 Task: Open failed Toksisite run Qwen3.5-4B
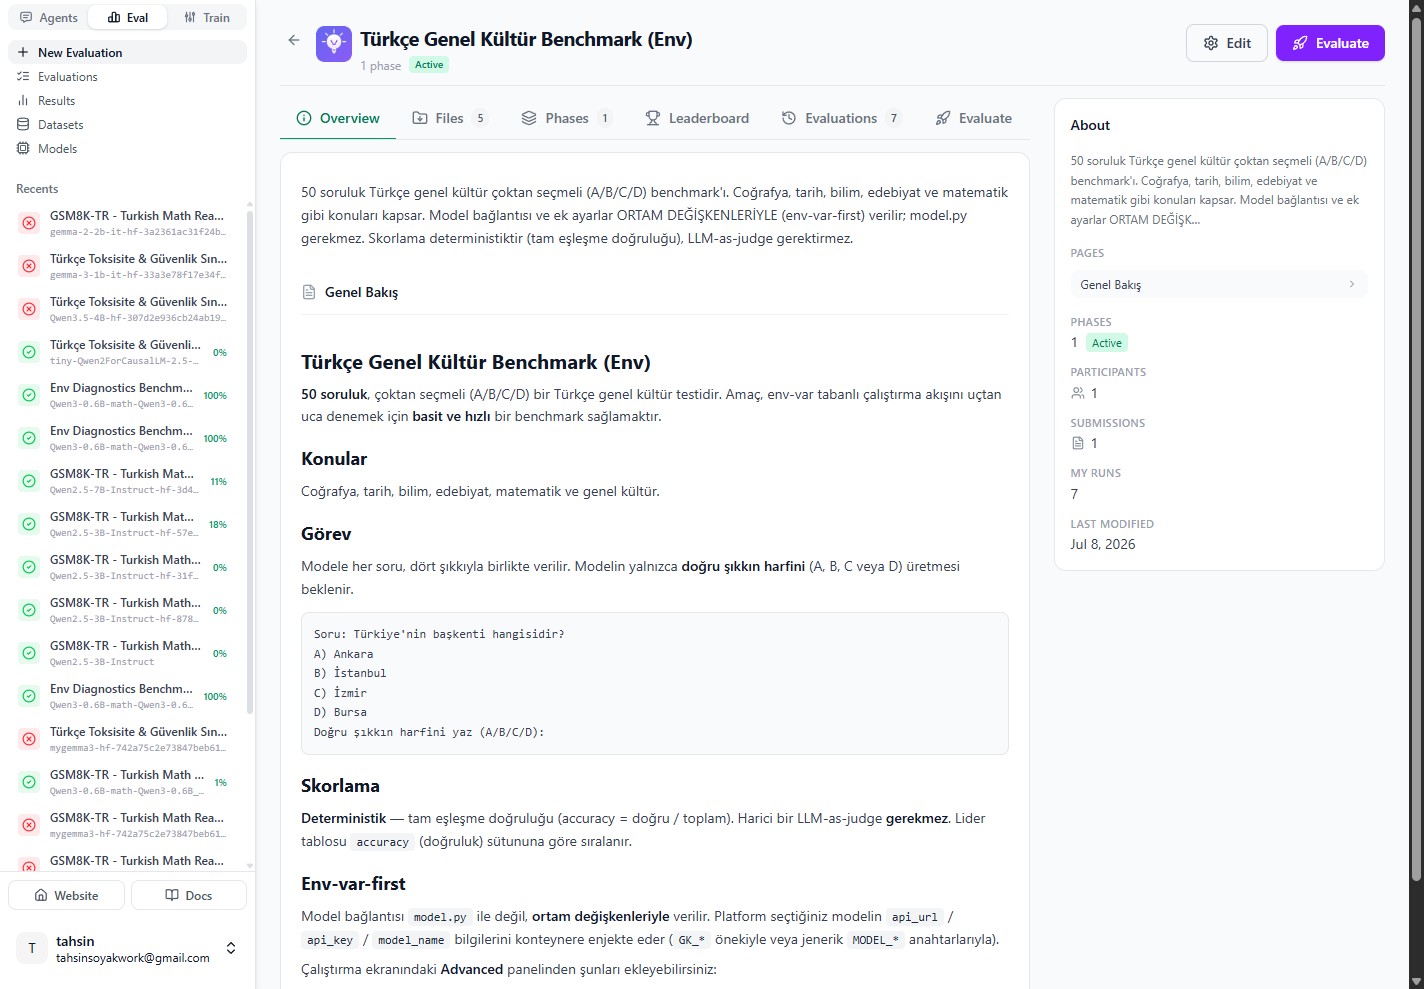point(127,308)
